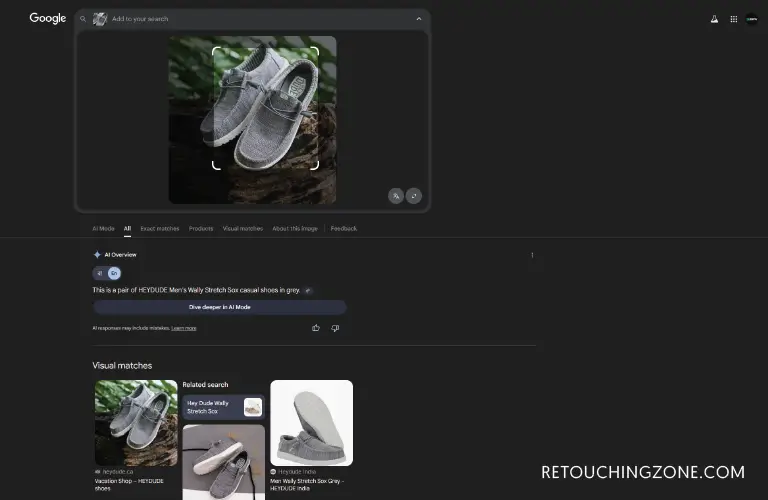Open the About this image tab
Viewport: 768px width, 500px height.
point(295,229)
